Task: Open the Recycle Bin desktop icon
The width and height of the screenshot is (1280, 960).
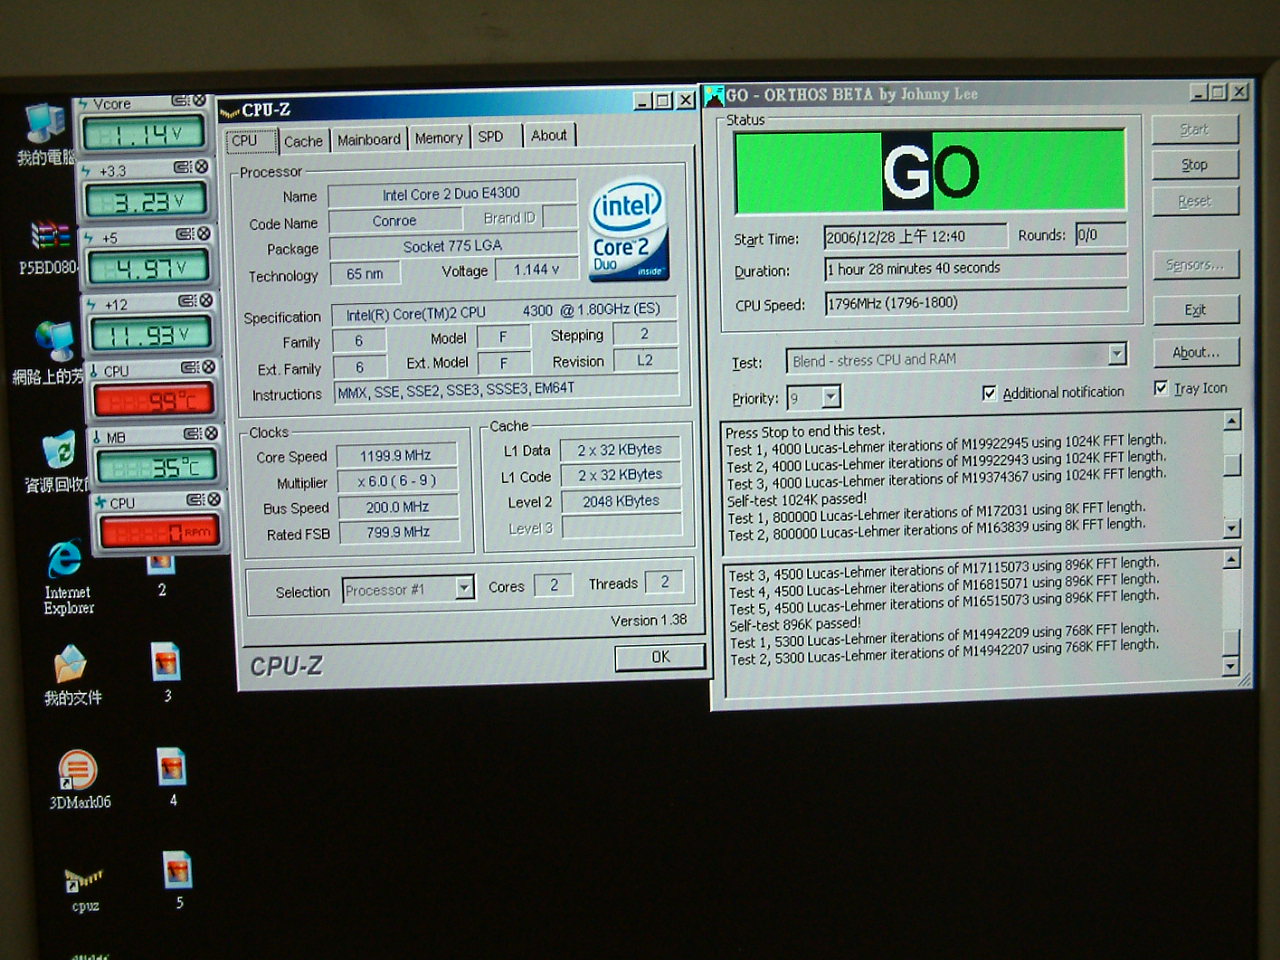Action: click(x=59, y=450)
